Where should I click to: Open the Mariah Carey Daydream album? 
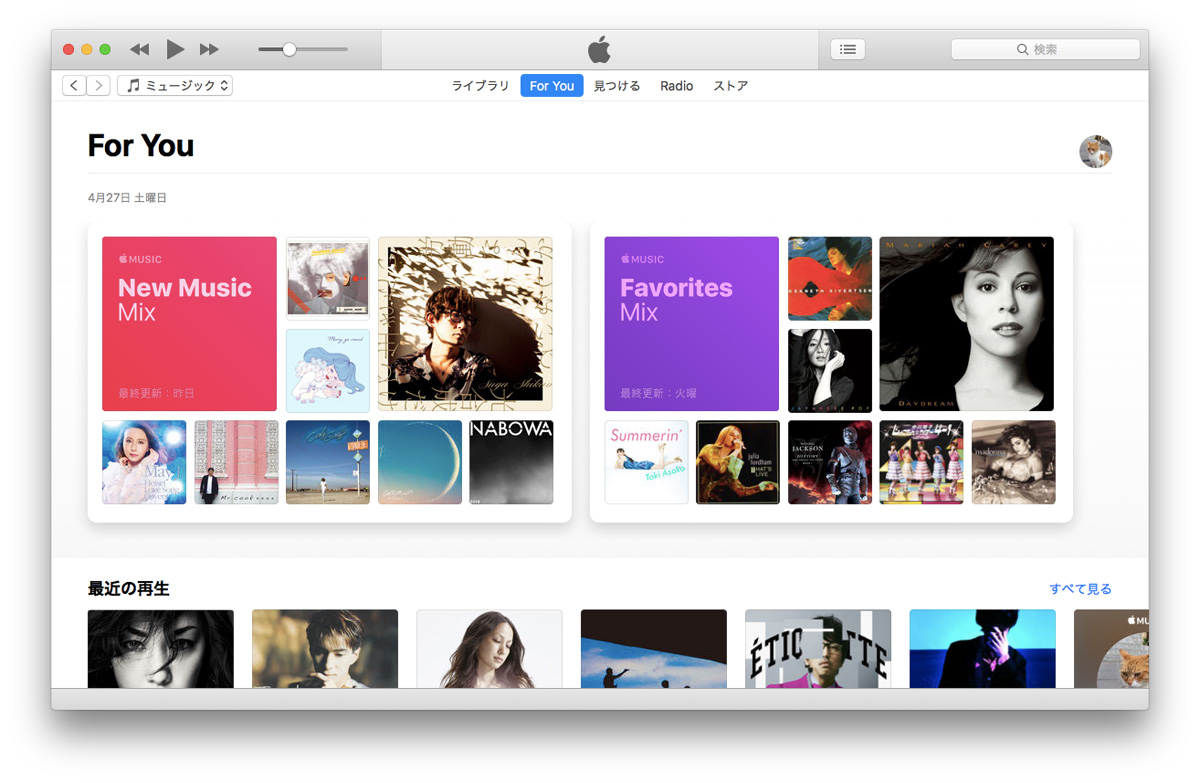(967, 324)
